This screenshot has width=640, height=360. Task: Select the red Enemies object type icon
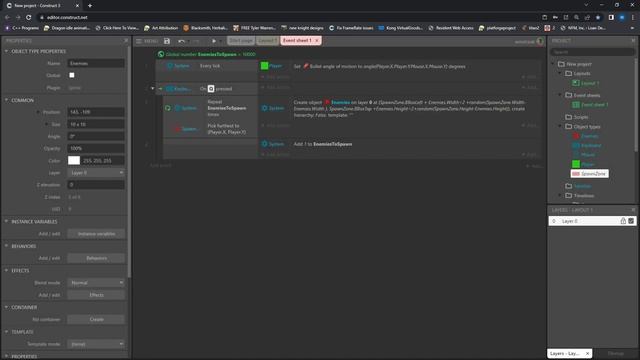click(576, 136)
